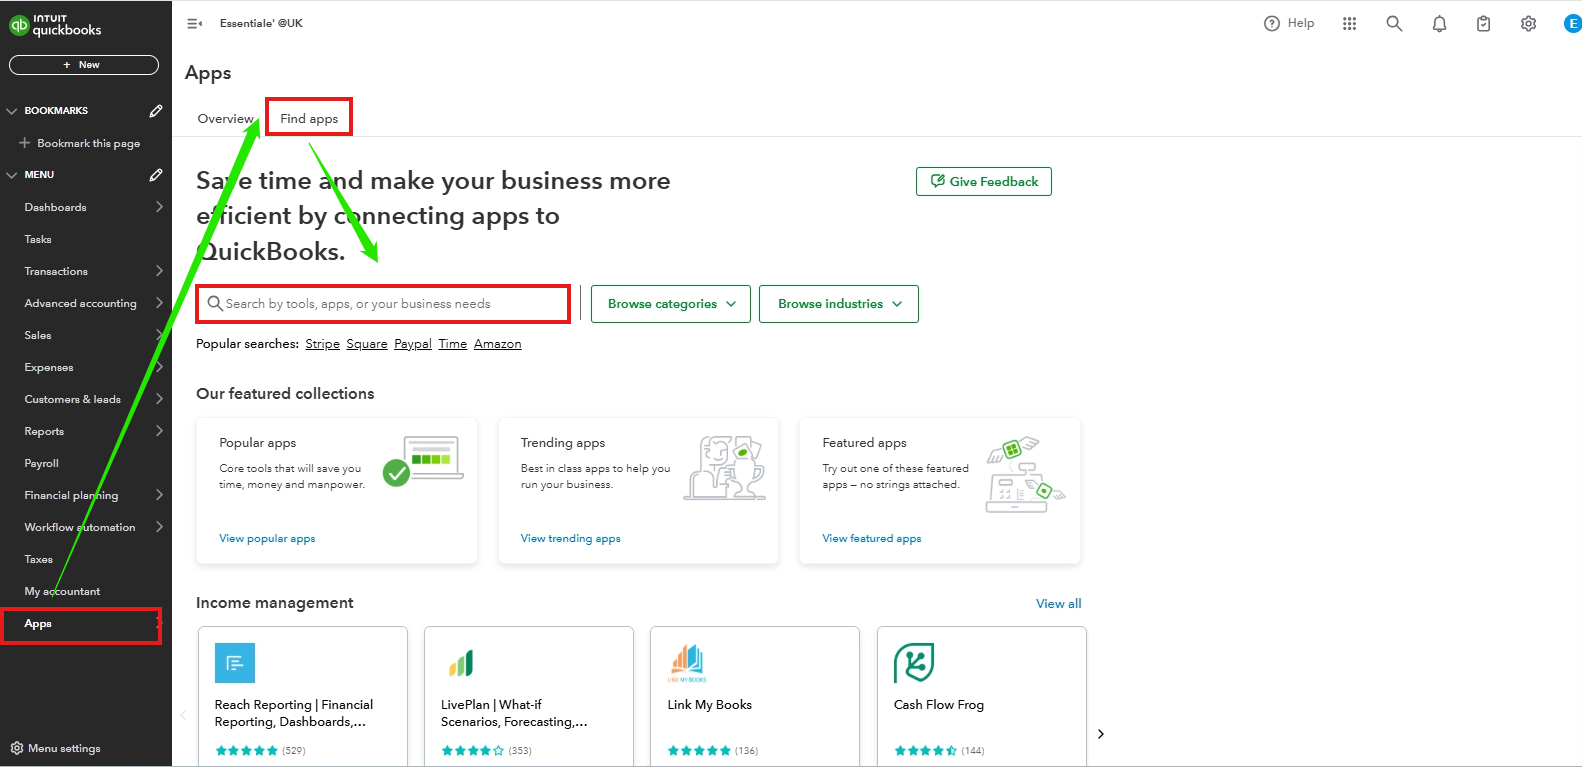
Task: Click the Popular apps illustration
Action: coord(424,460)
